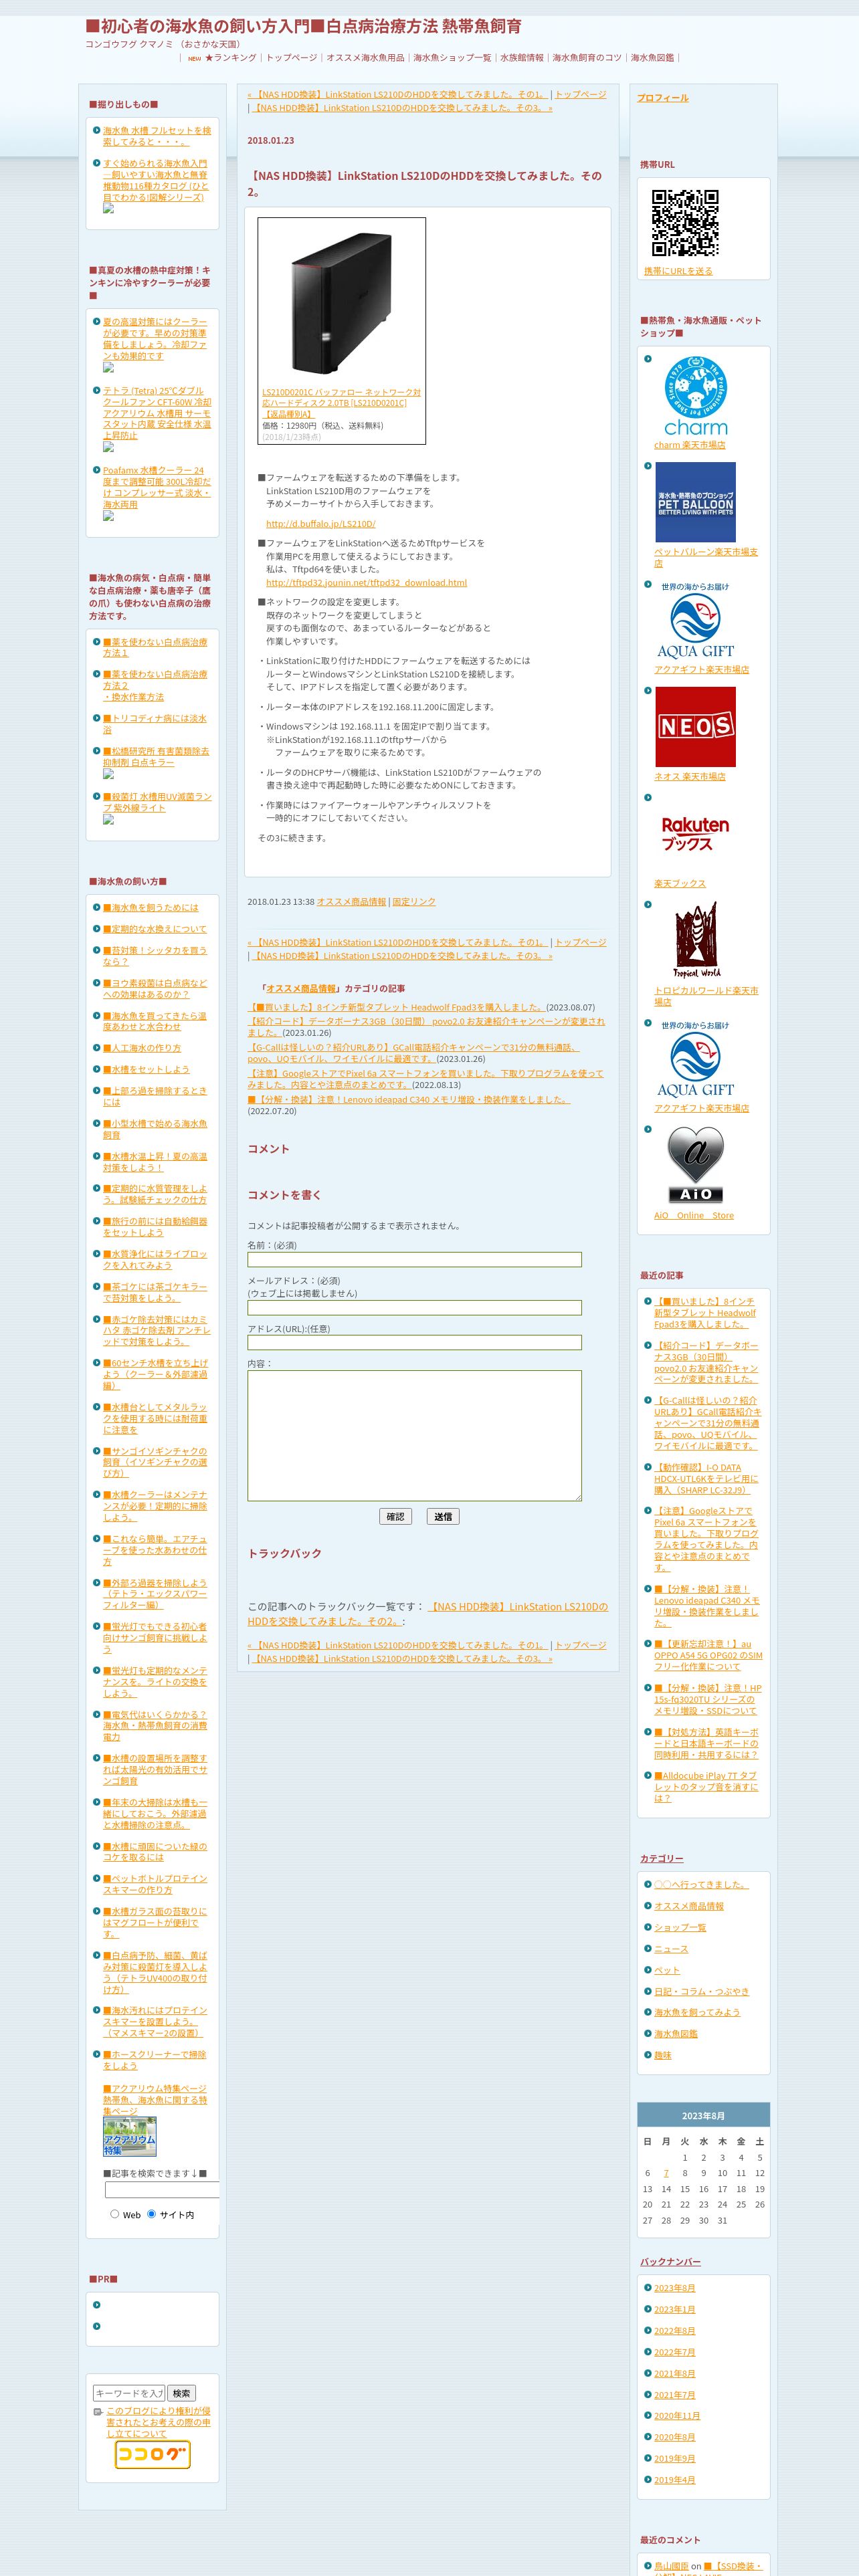Open the アクアリウム特集 banner thumbnail
859x2576 pixels.
[130, 2137]
